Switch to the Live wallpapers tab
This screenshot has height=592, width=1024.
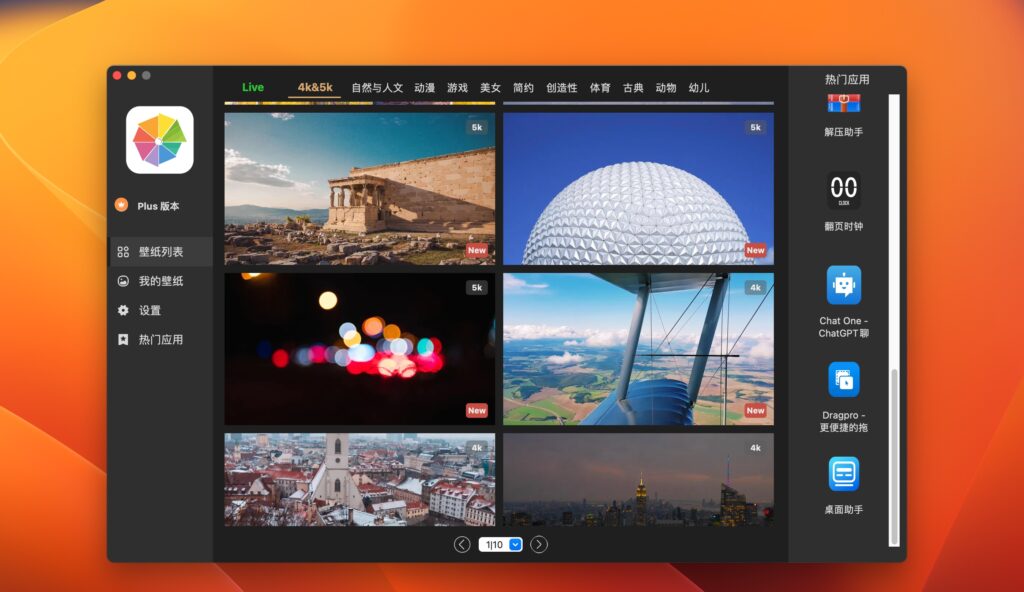[x=252, y=87]
